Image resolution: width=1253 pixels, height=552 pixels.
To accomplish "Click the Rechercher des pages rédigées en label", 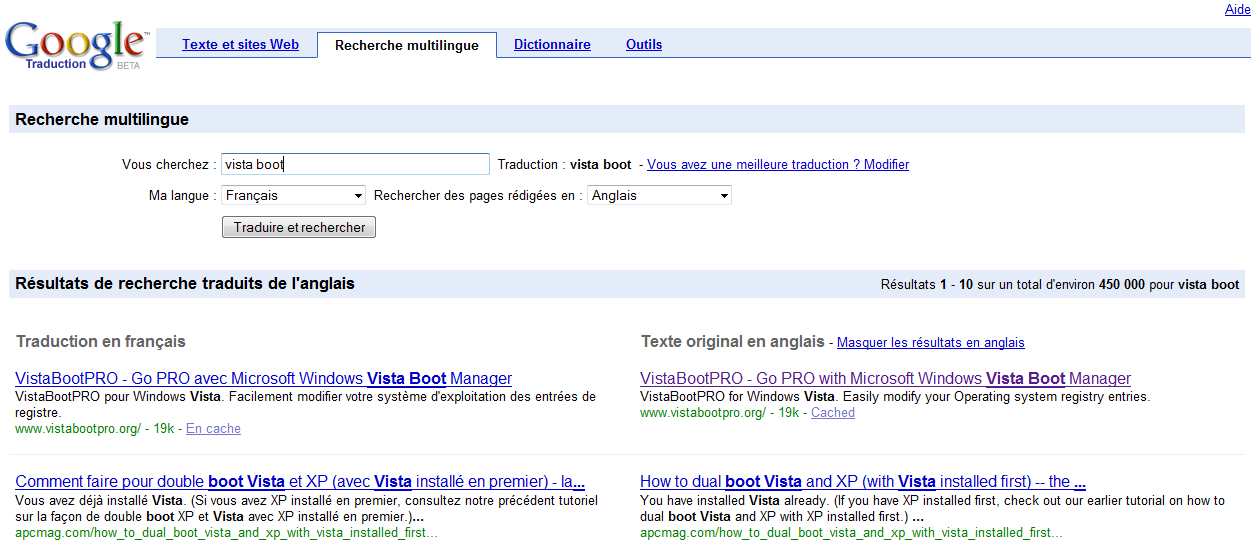I will point(478,196).
